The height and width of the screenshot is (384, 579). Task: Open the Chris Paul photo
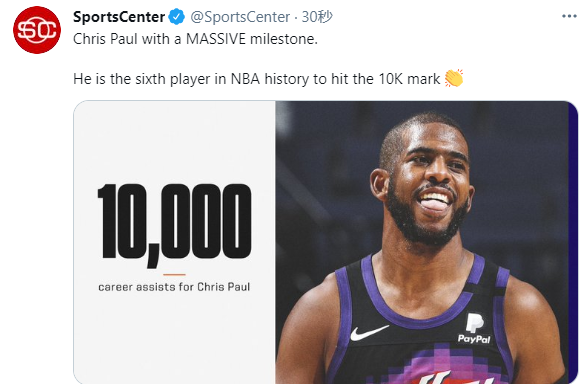pos(425,242)
